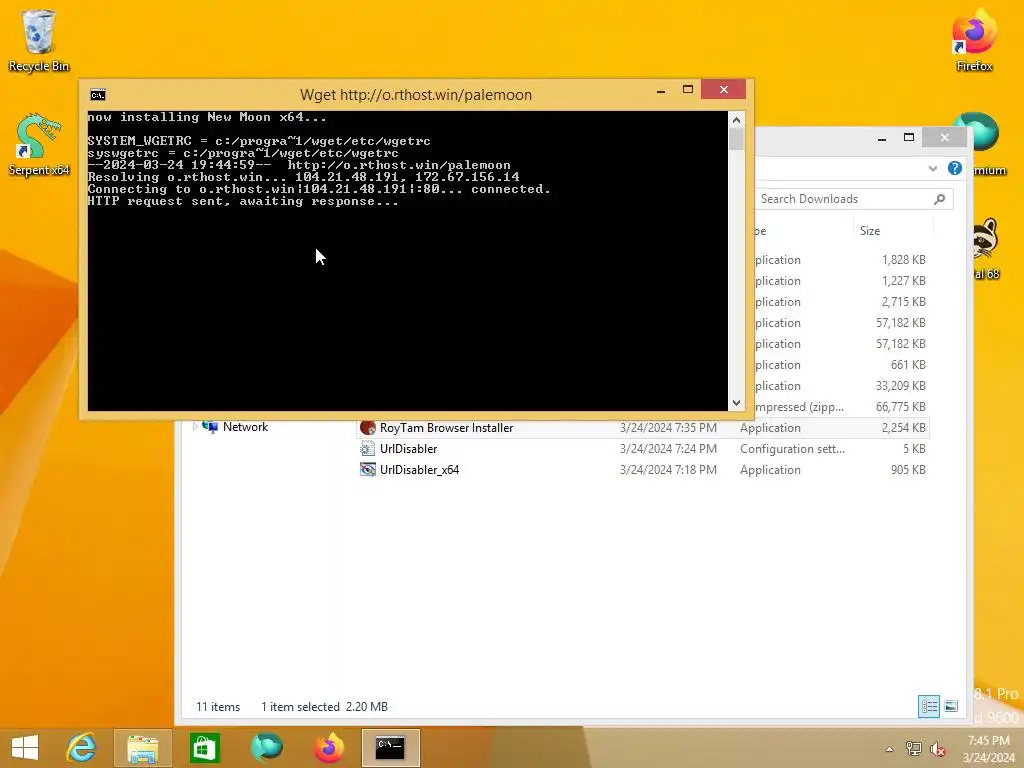Expand the Network tree node
The height and width of the screenshot is (768, 1024).
tap(195, 426)
